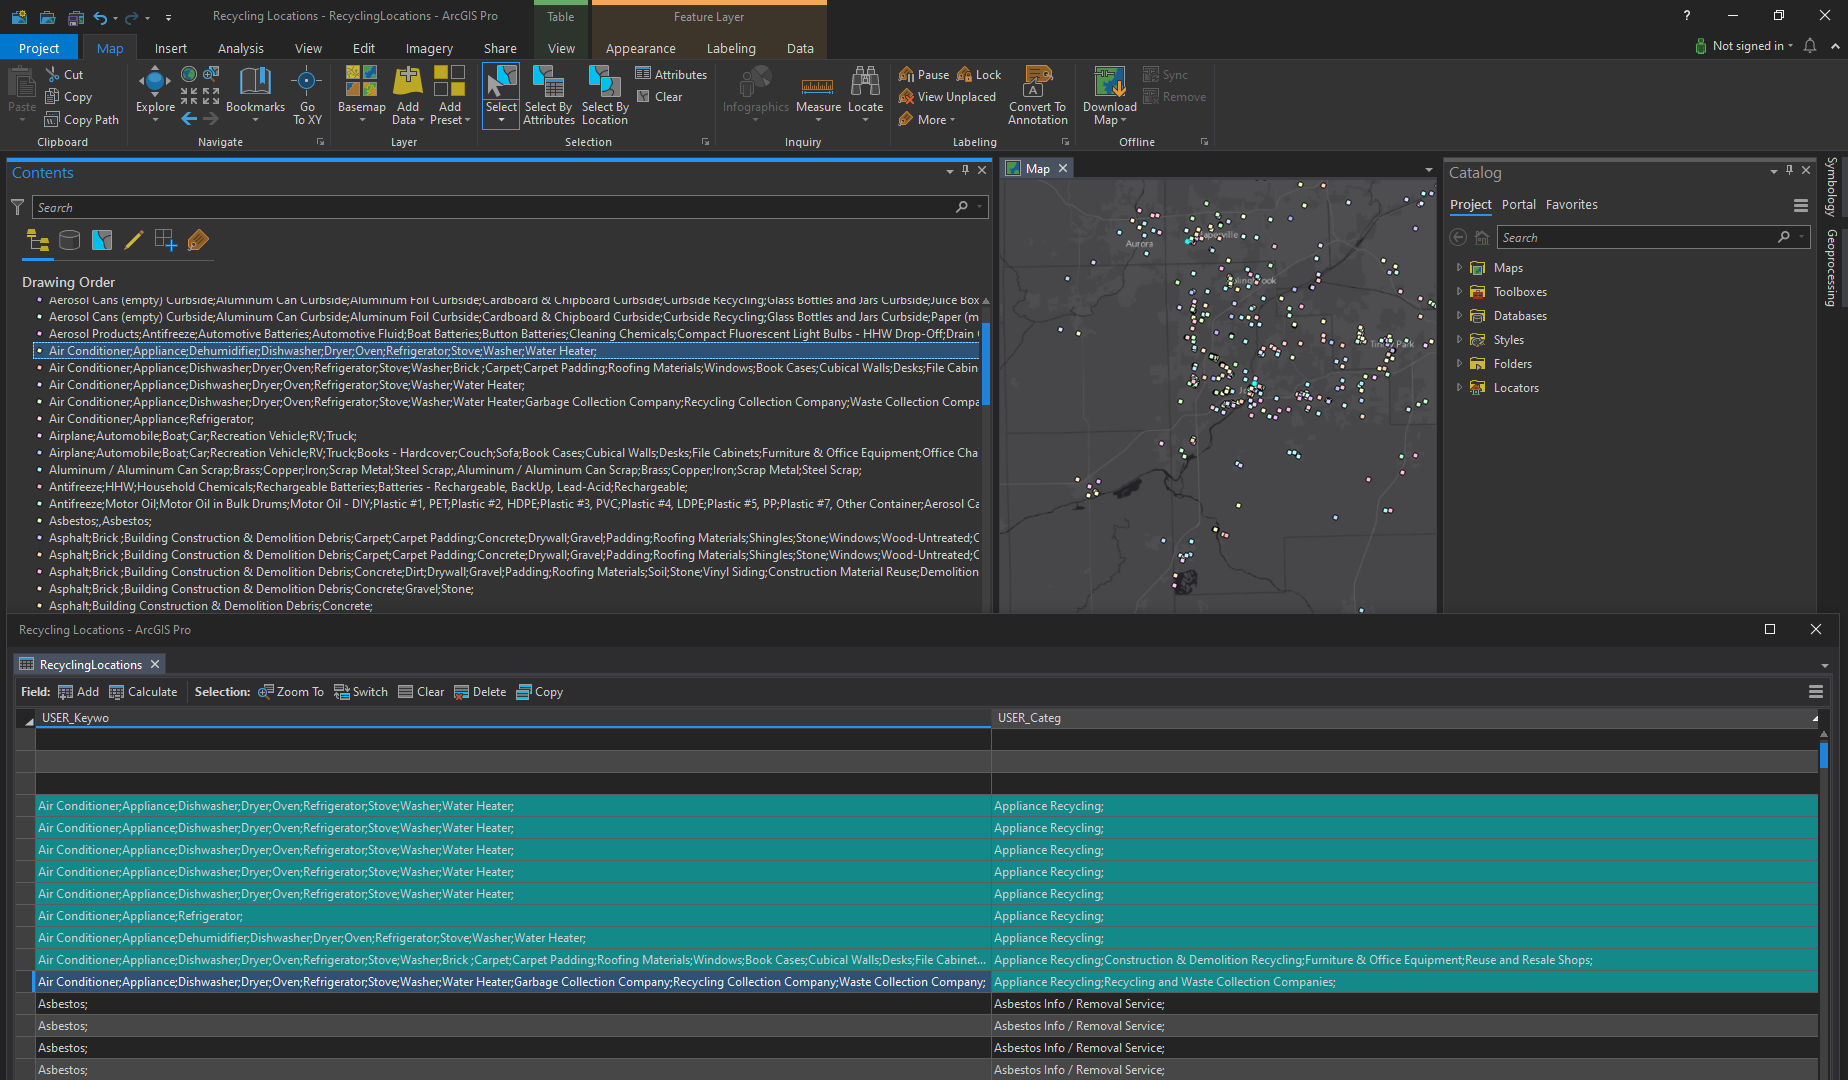Select the 'Air Conditioner;Appliance;Refrigerator;' Contents entry

click(151, 419)
